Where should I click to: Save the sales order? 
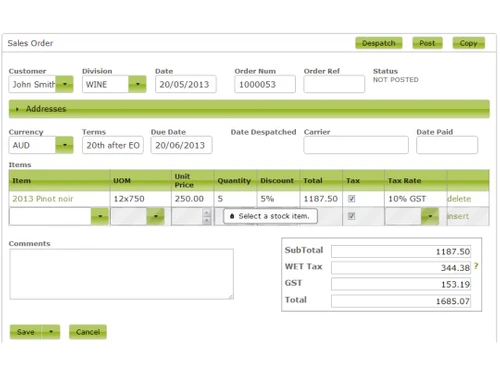[x=26, y=332]
